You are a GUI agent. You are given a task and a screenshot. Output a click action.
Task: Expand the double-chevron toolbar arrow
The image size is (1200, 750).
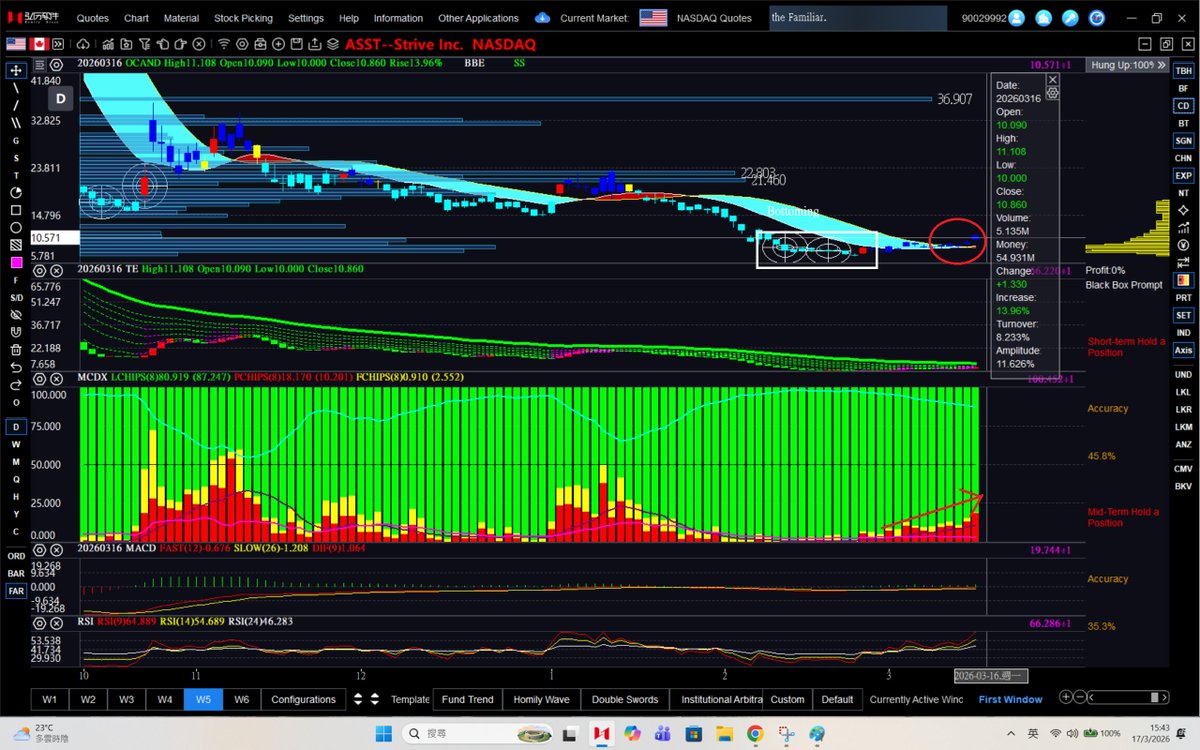[58, 44]
